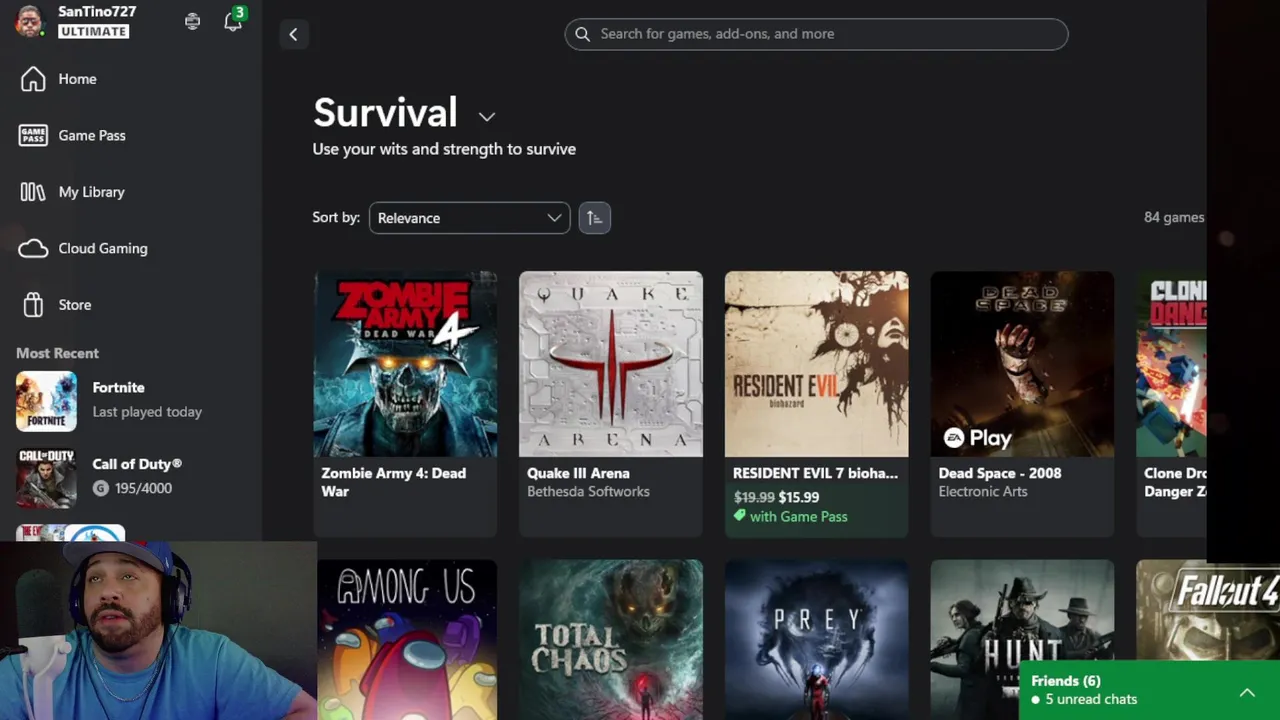Click the Game Pass tag icon on Resident Evil
1280x720 pixels.
point(740,516)
